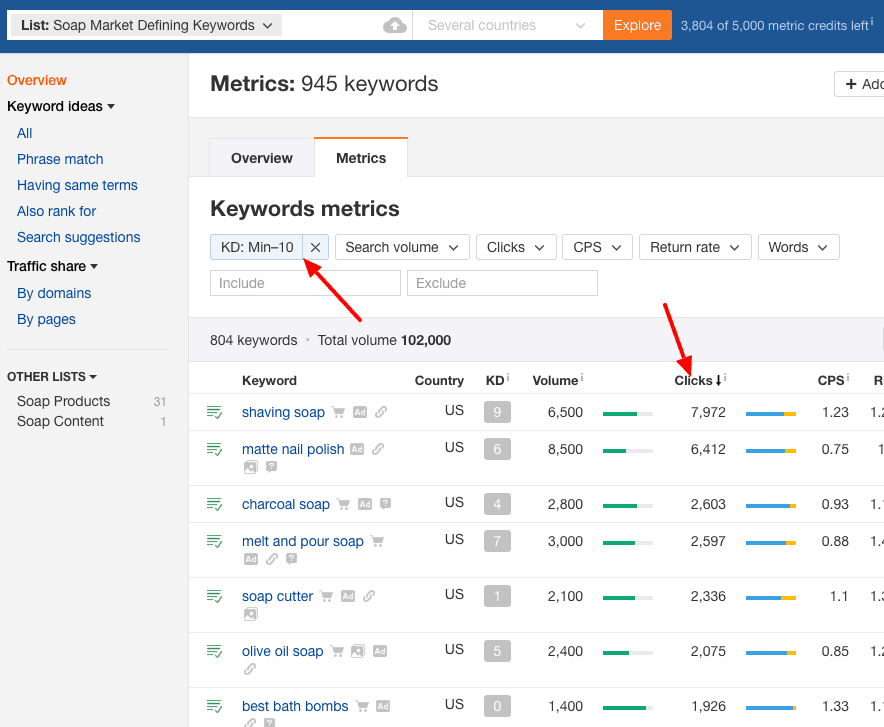Click the image pack icon for olive oil soap
This screenshot has height=727, width=884.
357,651
